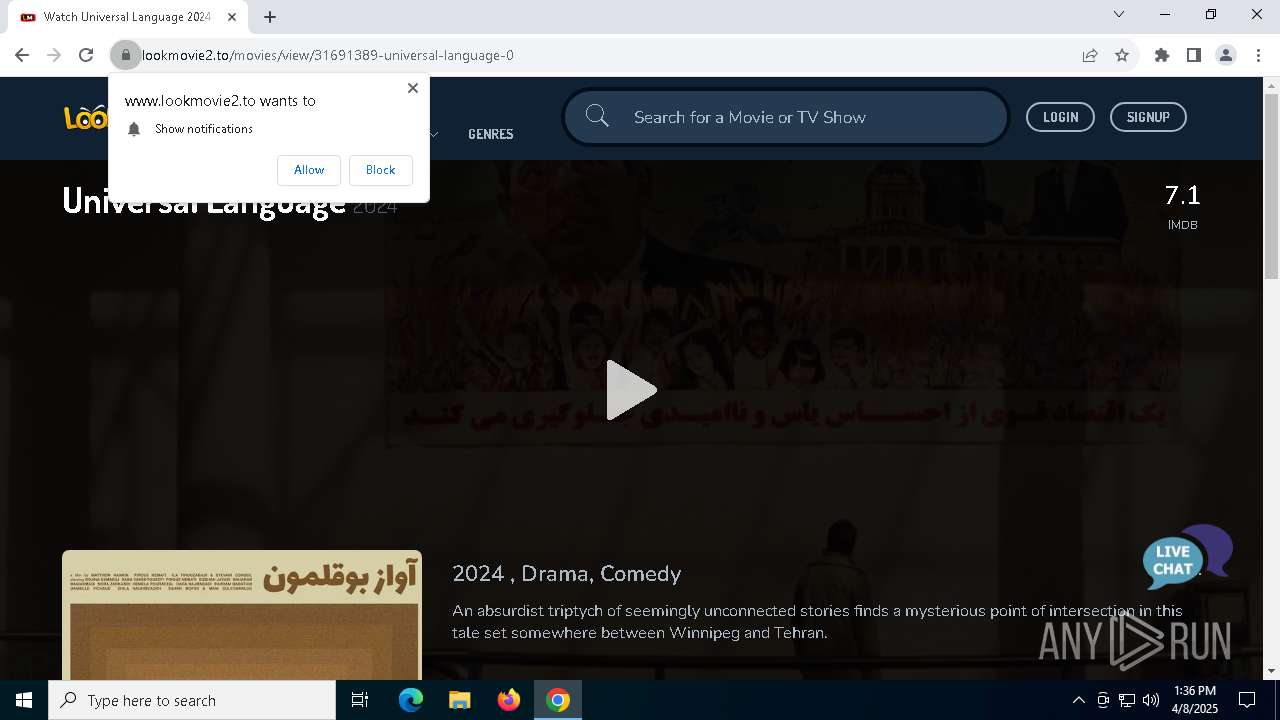The image size is (1280, 720).
Task: Close the Watch Universal Language tab
Action: point(232,17)
